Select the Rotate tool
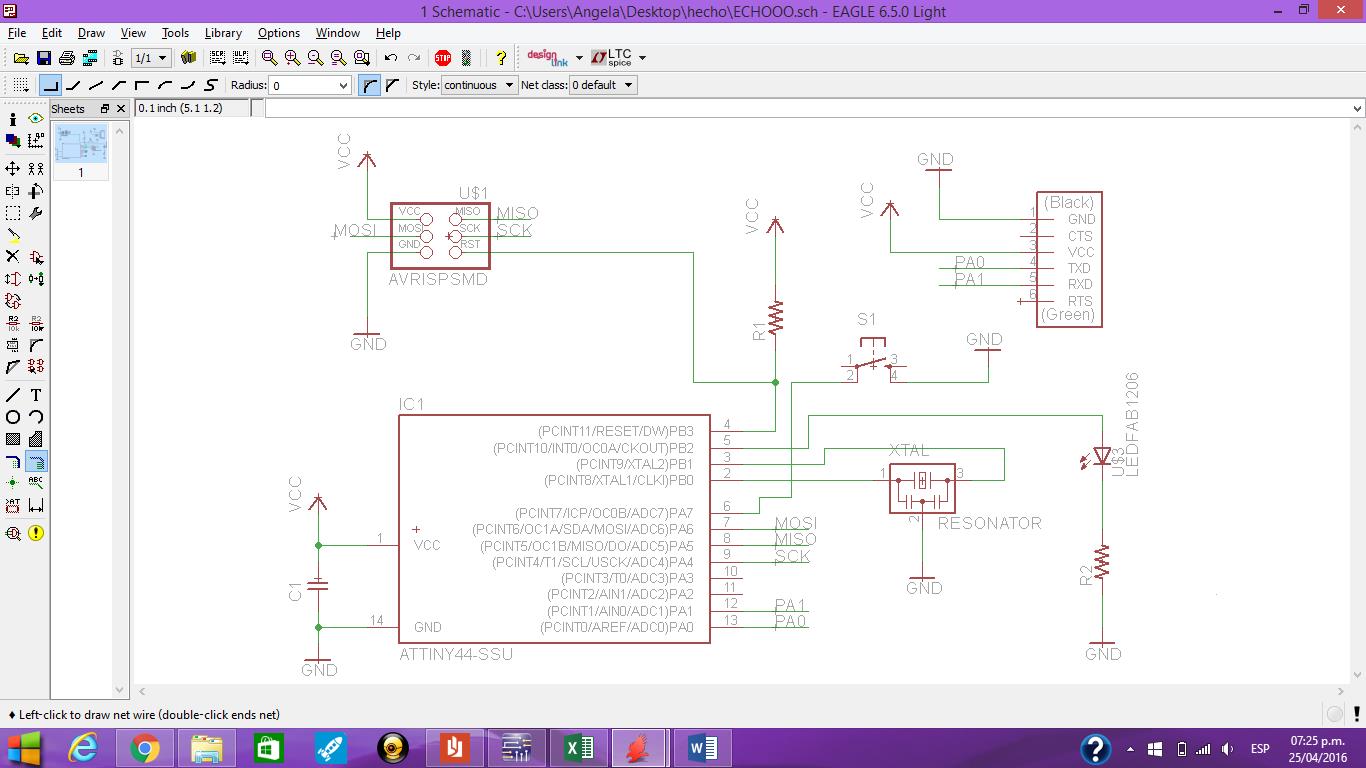Viewport: 1366px width, 768px height. [x=36, y=190]
